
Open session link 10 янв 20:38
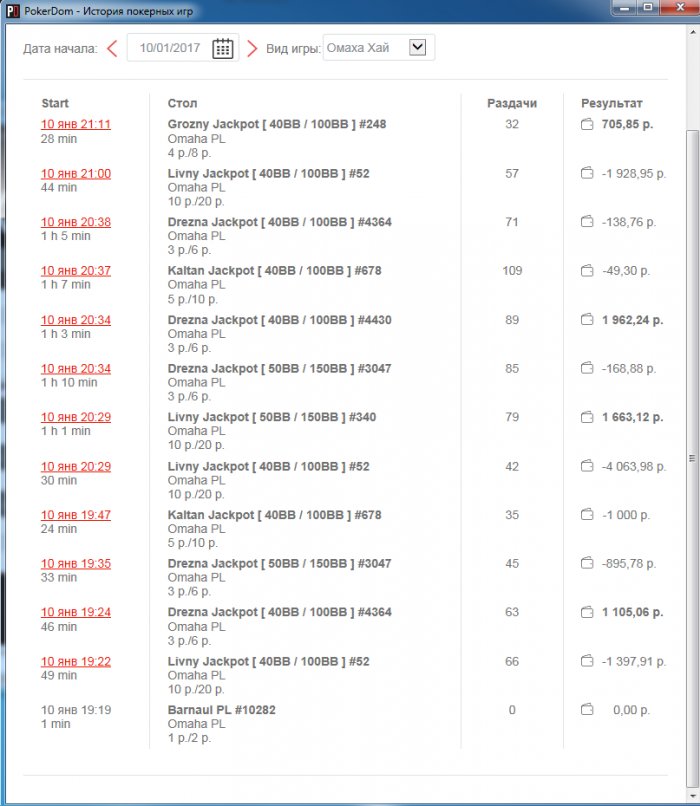coord(76,223)
